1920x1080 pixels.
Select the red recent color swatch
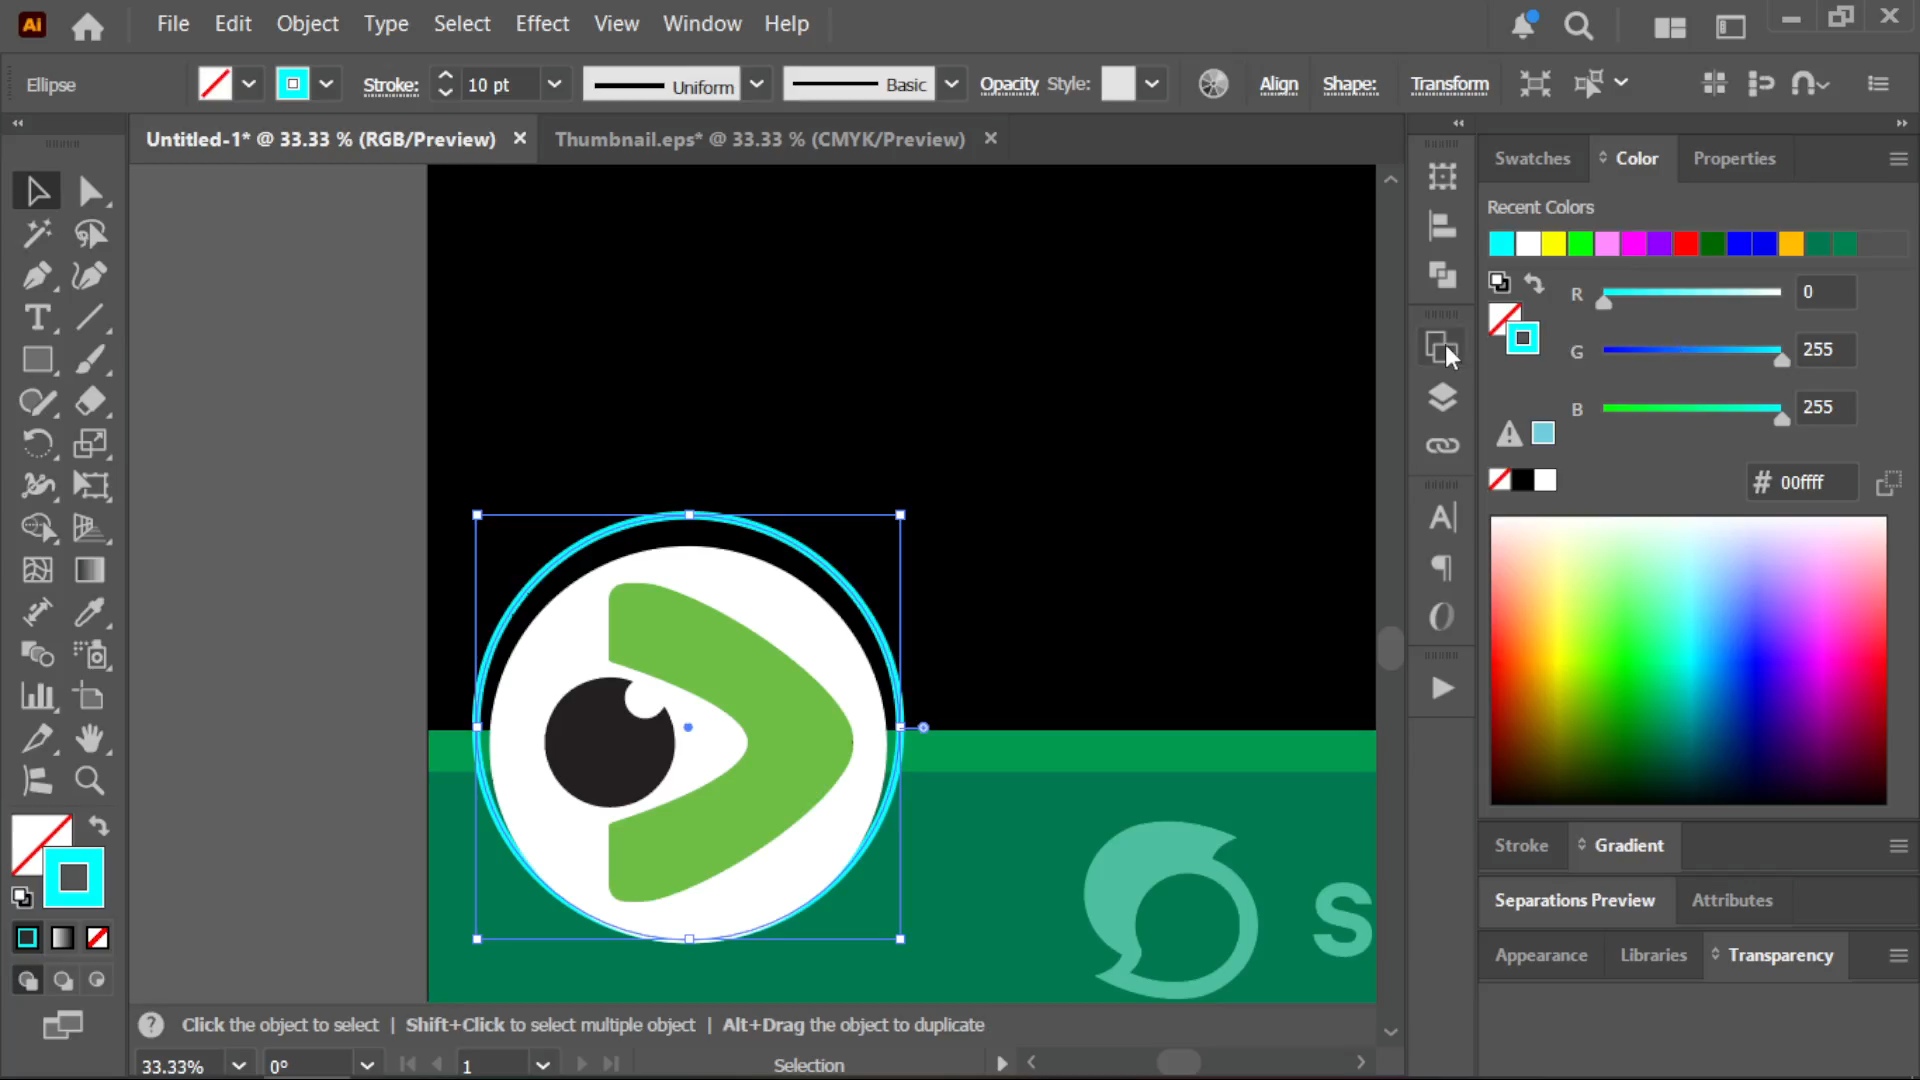coord(1686,244)
